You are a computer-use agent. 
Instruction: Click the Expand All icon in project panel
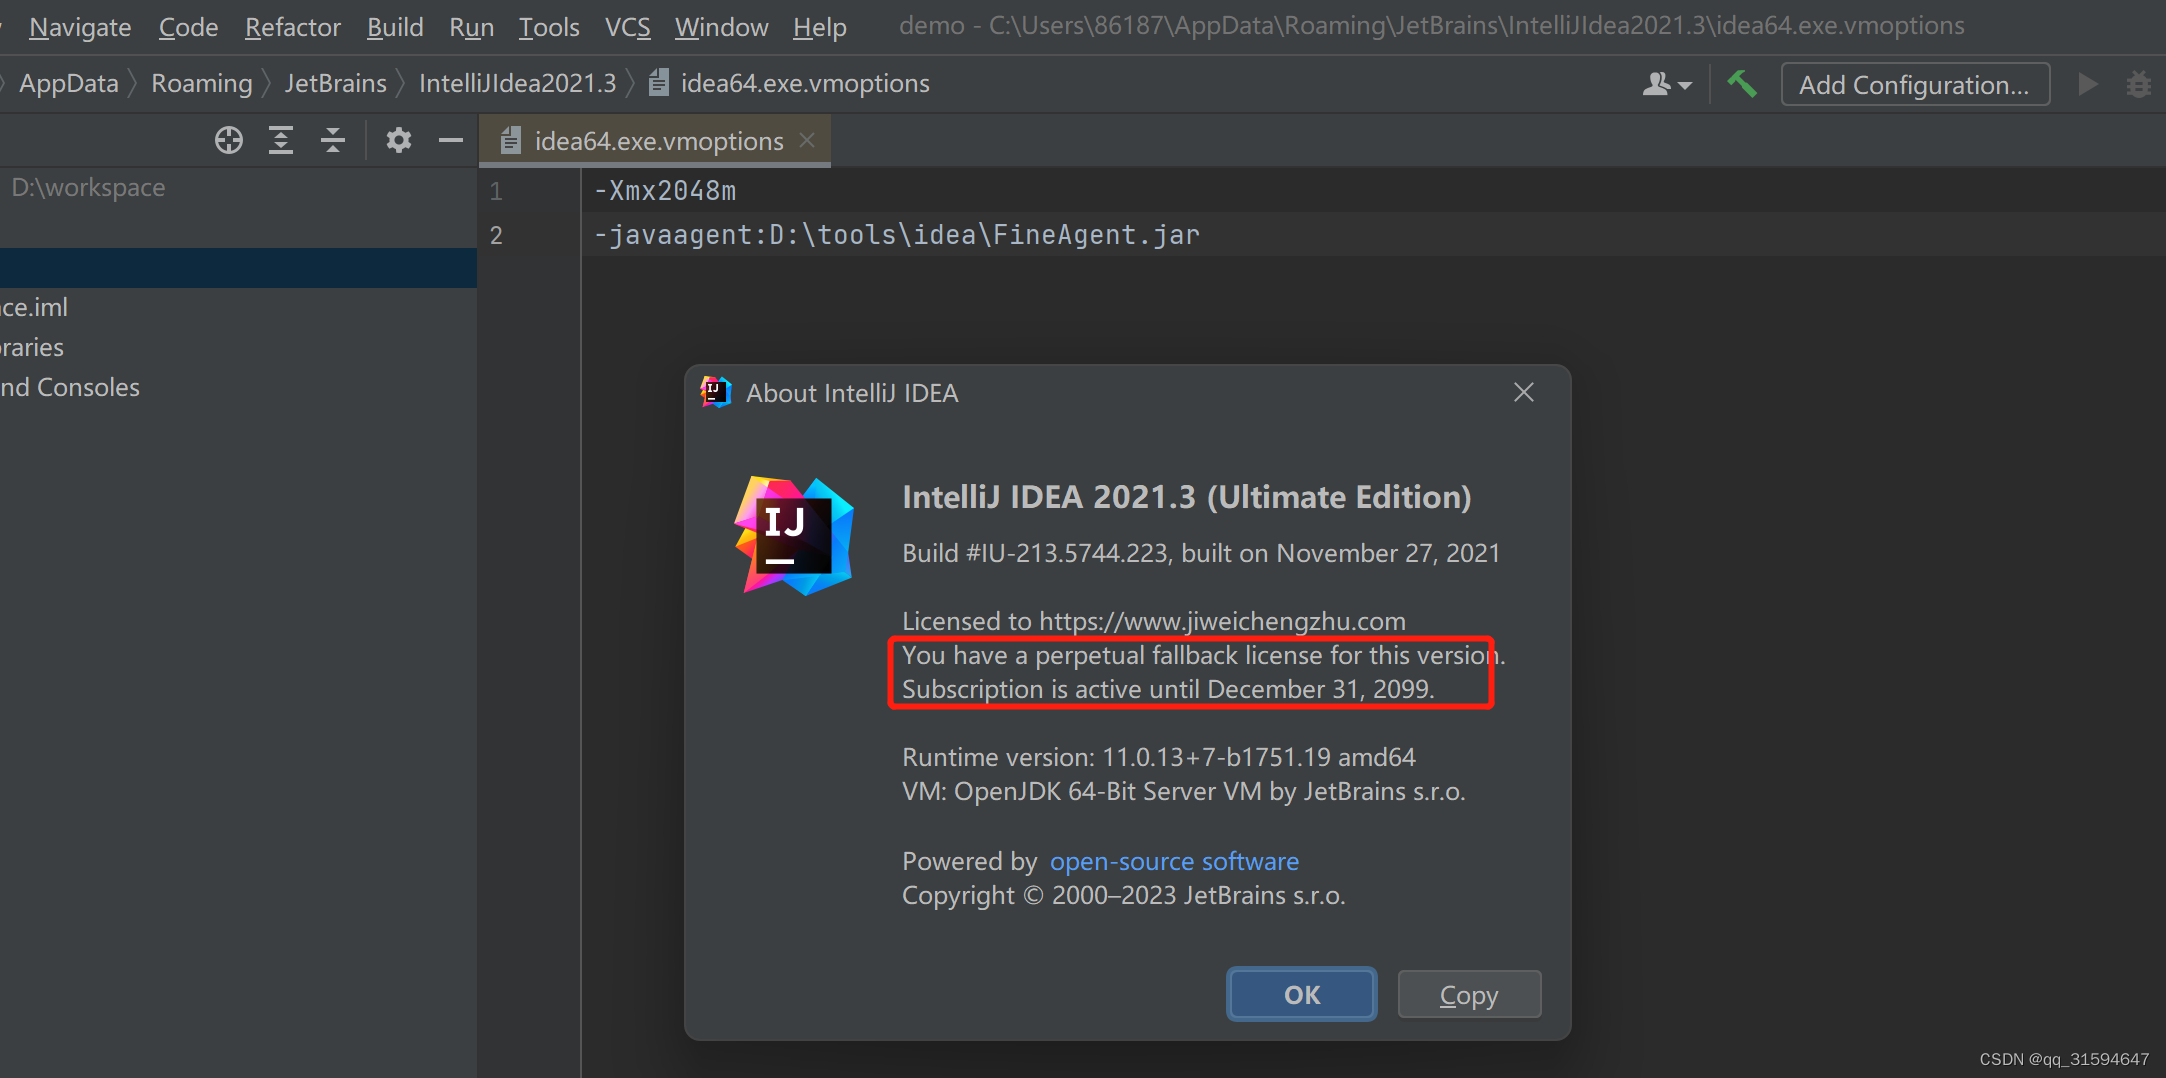point(281,140)
